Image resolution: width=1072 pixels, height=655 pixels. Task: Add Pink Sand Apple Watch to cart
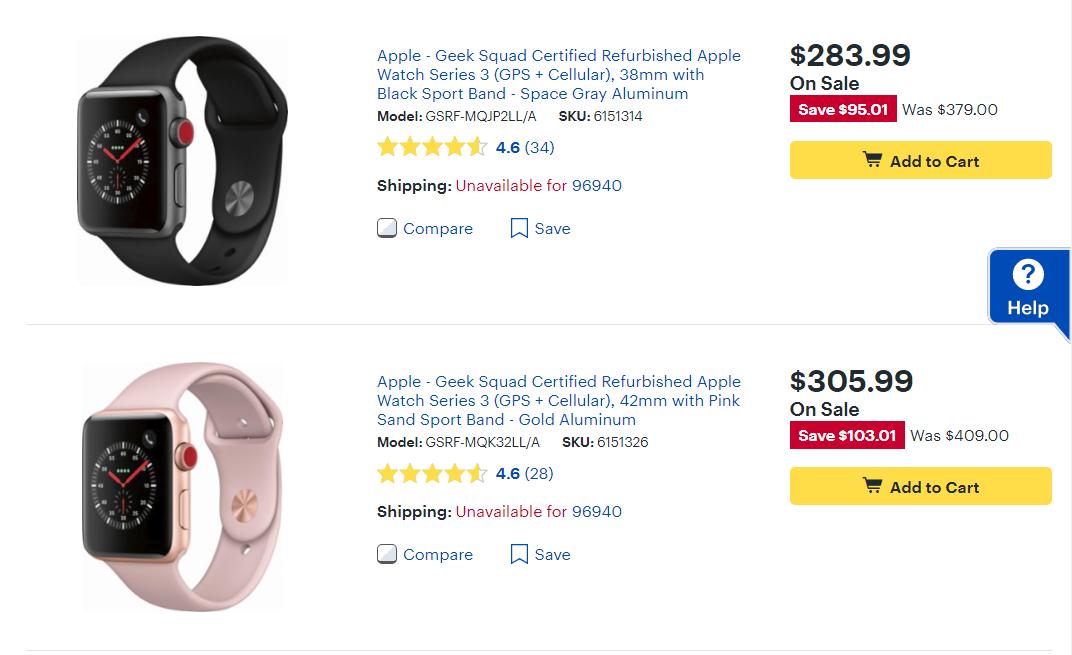[x=920, y=486]
